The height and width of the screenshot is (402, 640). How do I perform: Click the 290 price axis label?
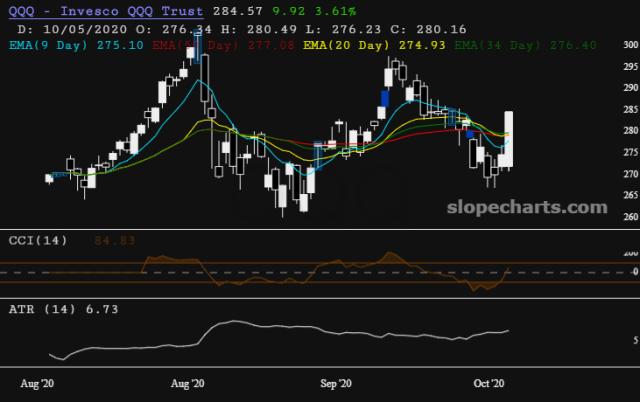tap(631, 87)
